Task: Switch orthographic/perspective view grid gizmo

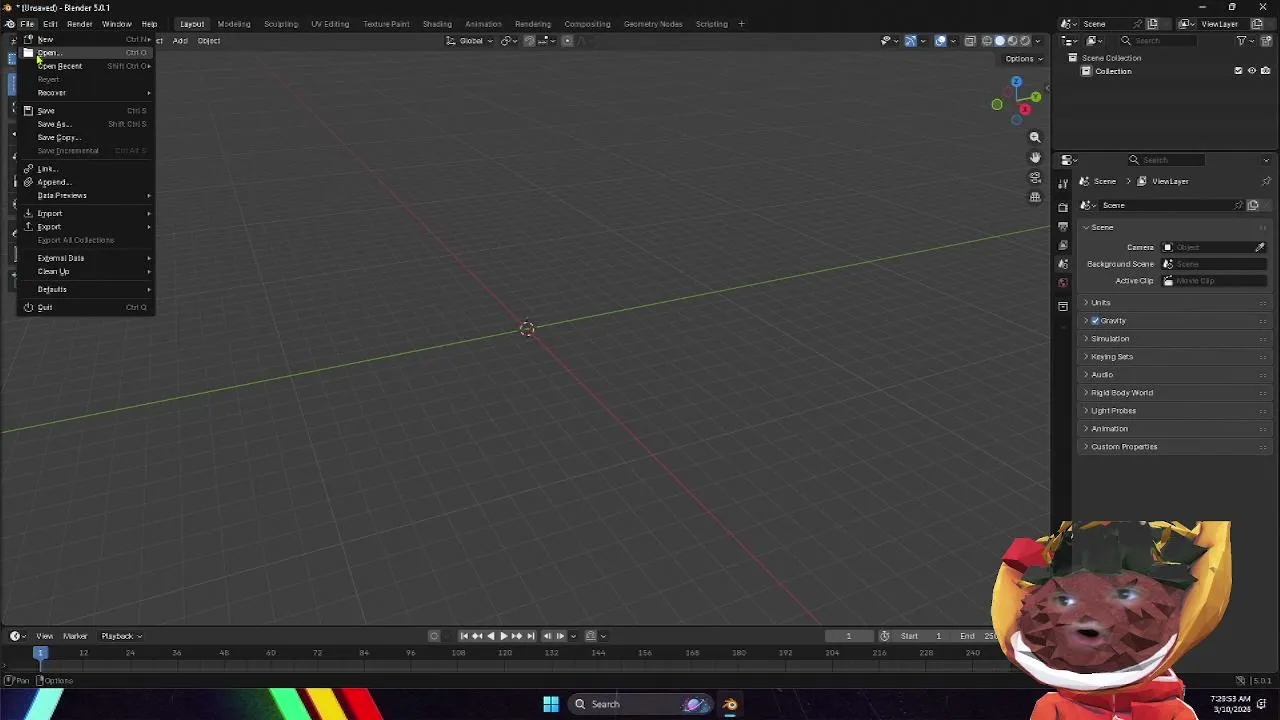Action: 1035,197
